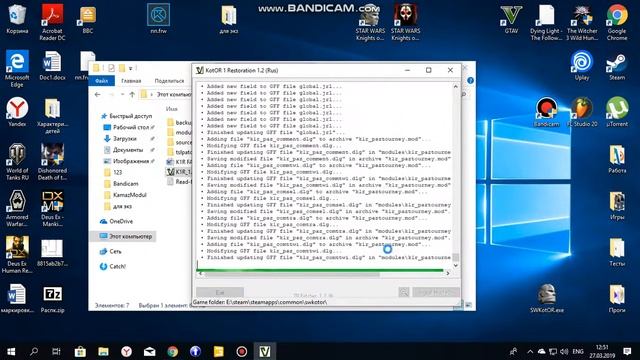This screenshot has height=360, width=640.
Task: Open GTAV desktop shortcut
Action: click(x=511, y=19)
